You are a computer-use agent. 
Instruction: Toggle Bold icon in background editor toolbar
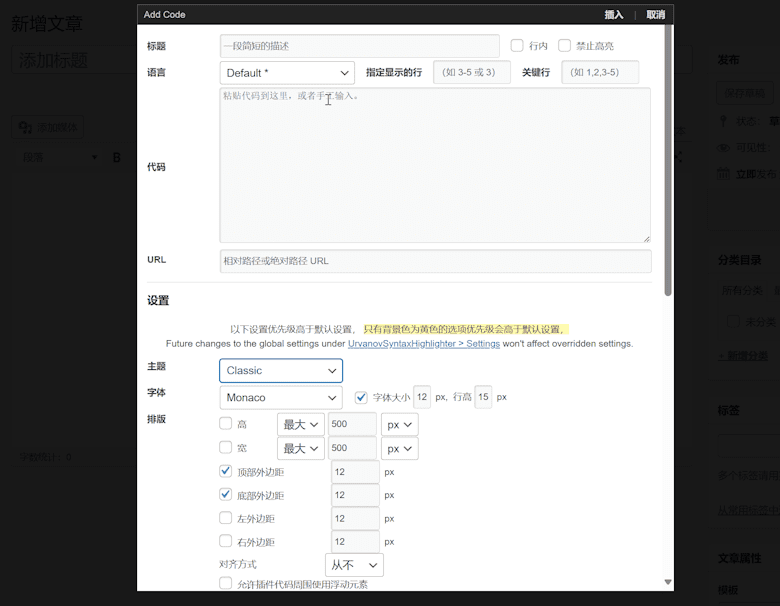[117, 158]
